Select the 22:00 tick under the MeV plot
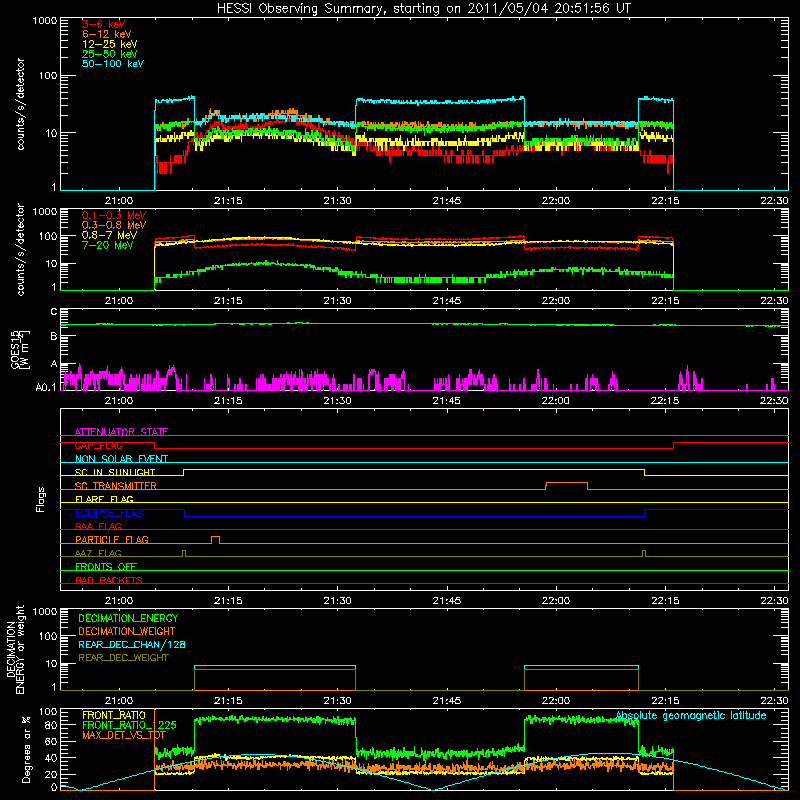This screenshot has width=800, height=800. (x=556, y=301)
